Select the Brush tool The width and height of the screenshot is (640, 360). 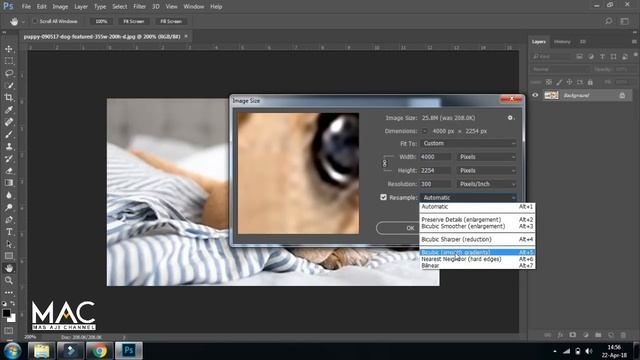pos(9,134)
